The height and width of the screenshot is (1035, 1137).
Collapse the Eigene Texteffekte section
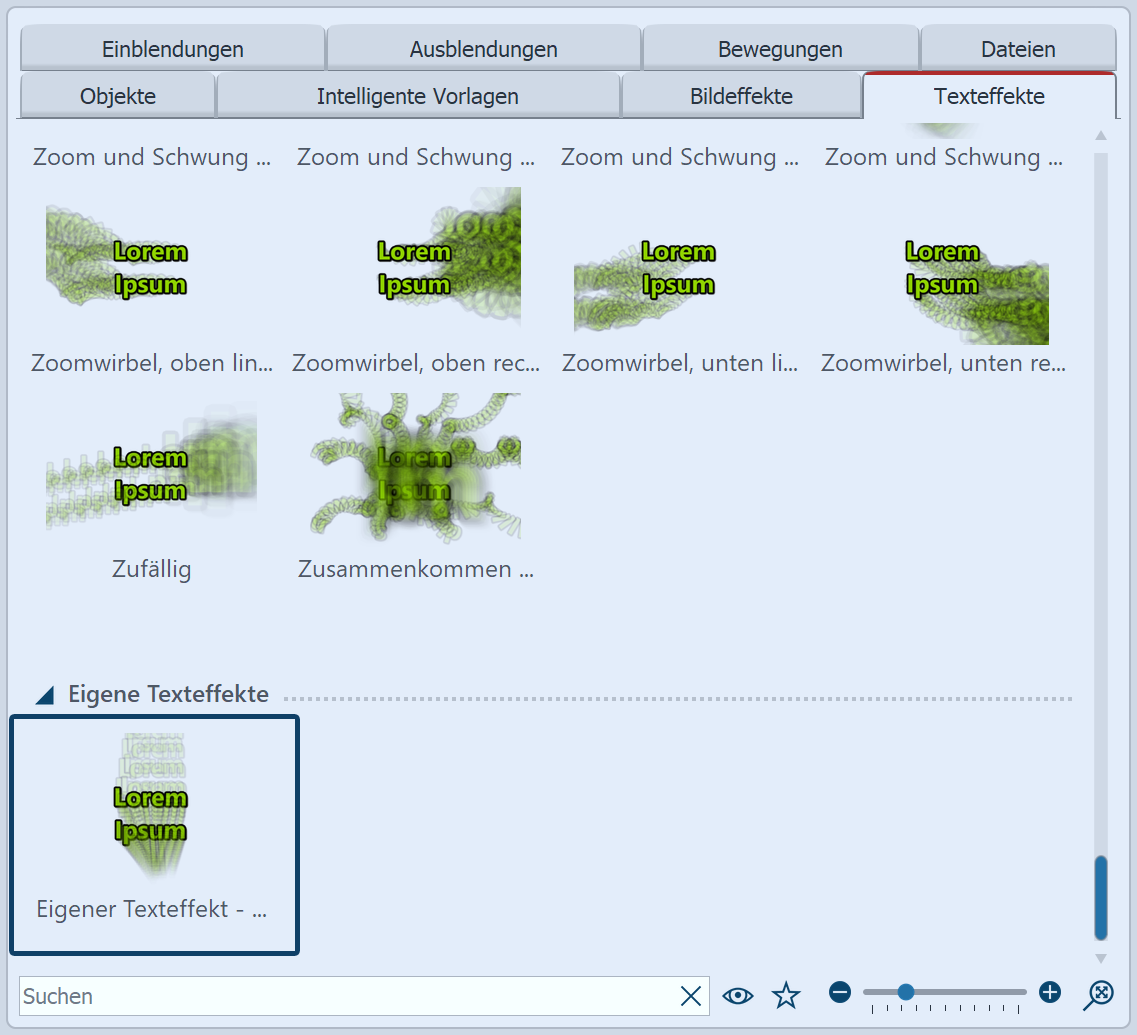[45, 693]
